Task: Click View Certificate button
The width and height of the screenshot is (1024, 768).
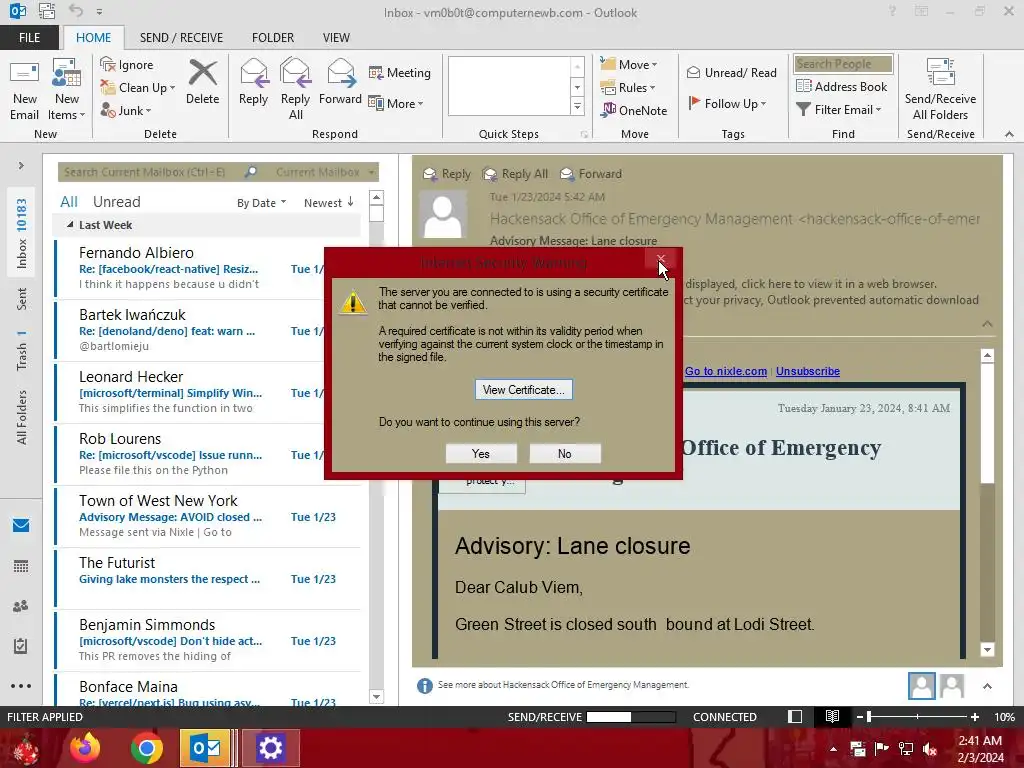Action: 524,389
